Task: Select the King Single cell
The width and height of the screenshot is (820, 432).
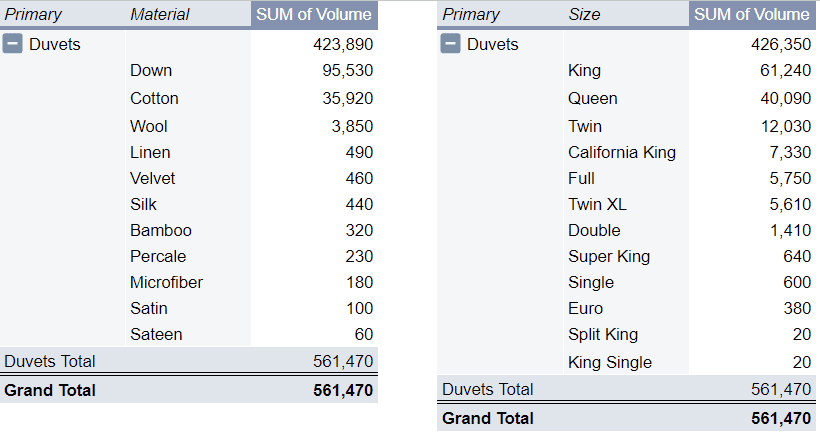Action: coord(610,362)
